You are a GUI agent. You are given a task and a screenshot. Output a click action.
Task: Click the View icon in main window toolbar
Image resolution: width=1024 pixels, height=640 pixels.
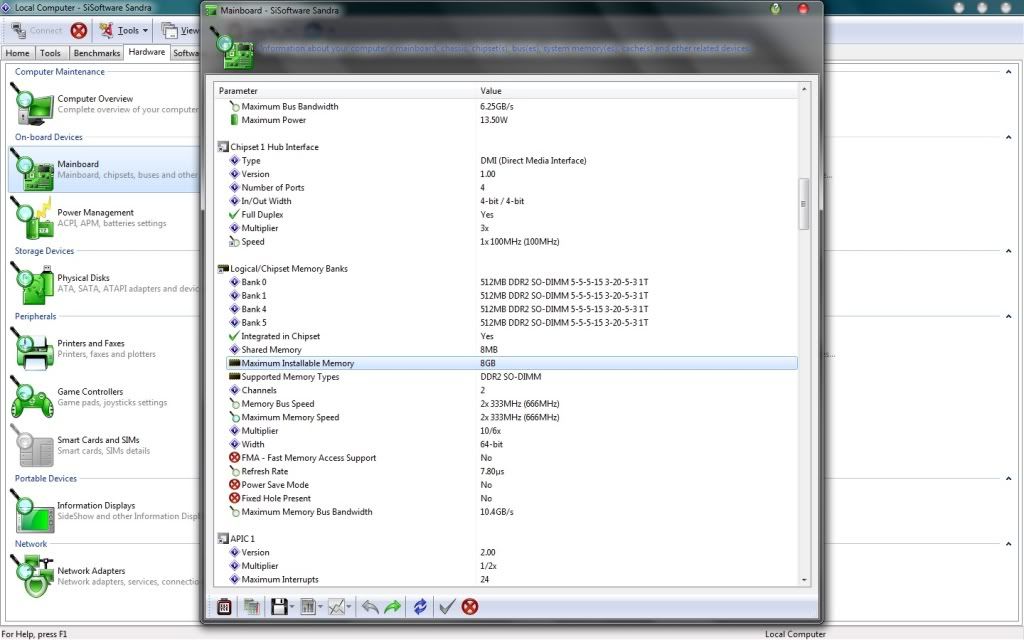click(170, 30)
